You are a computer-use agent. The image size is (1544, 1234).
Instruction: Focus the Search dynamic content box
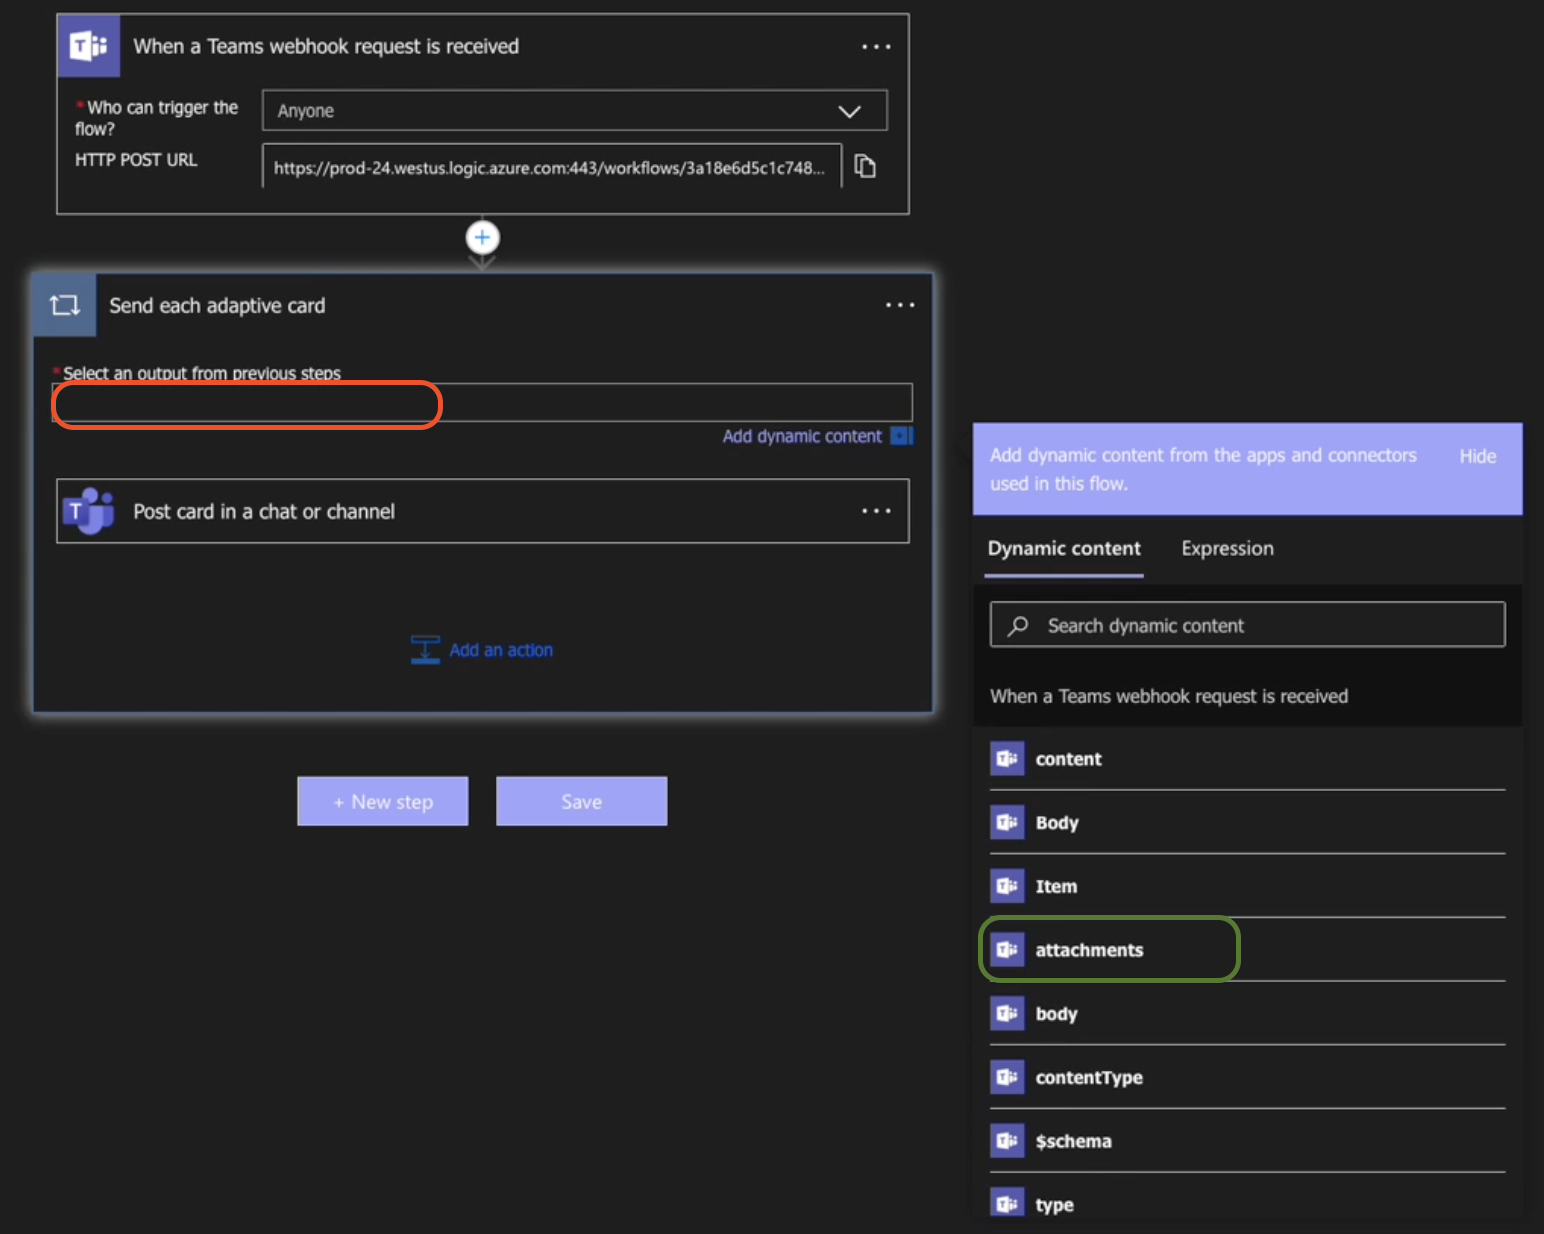1247,625
